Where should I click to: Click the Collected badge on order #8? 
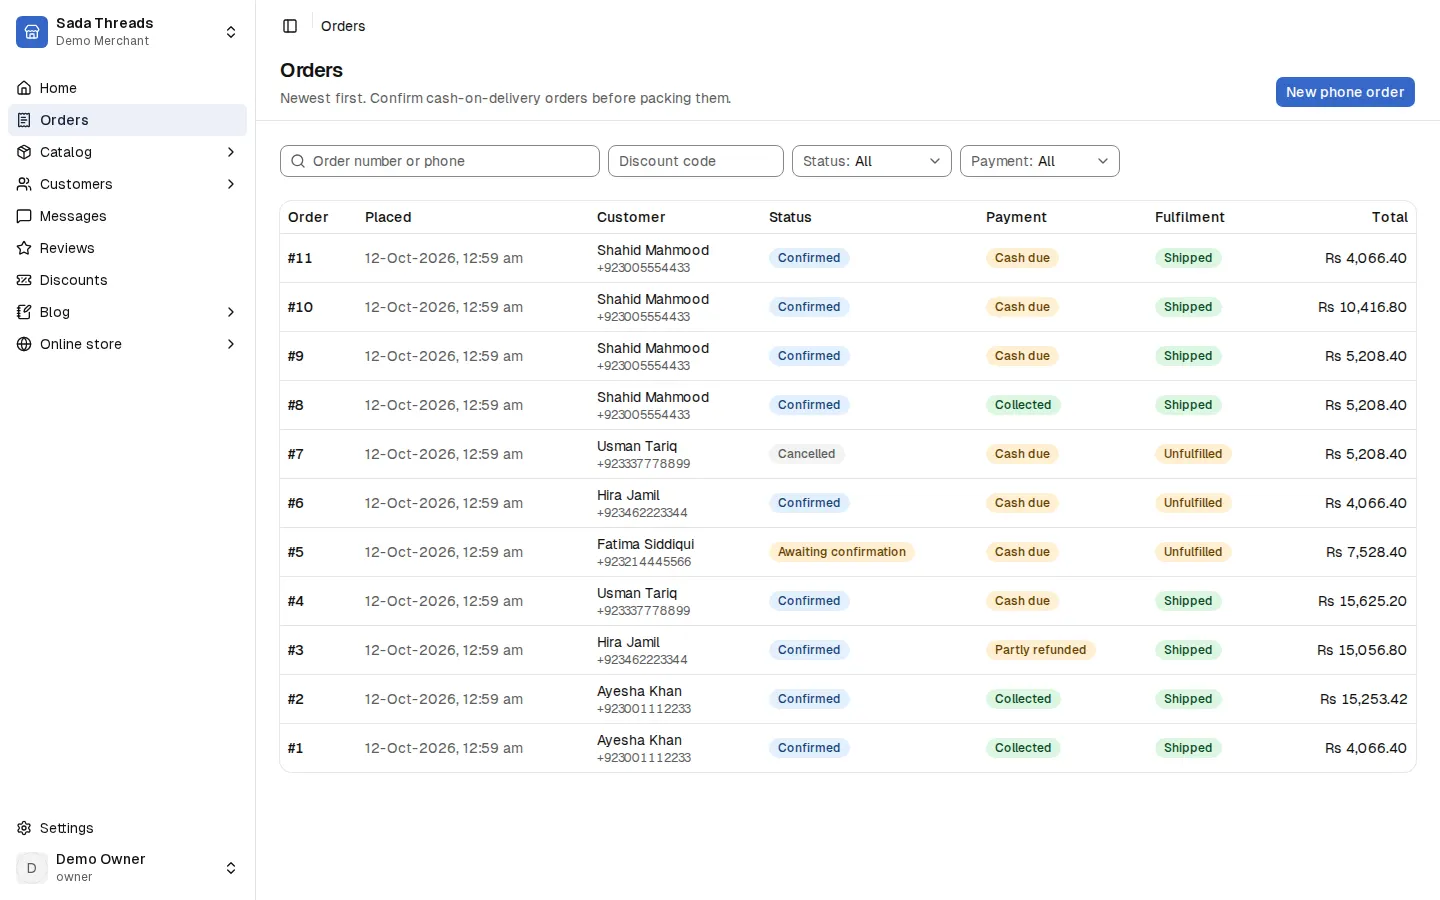(x=1023, y=405)
